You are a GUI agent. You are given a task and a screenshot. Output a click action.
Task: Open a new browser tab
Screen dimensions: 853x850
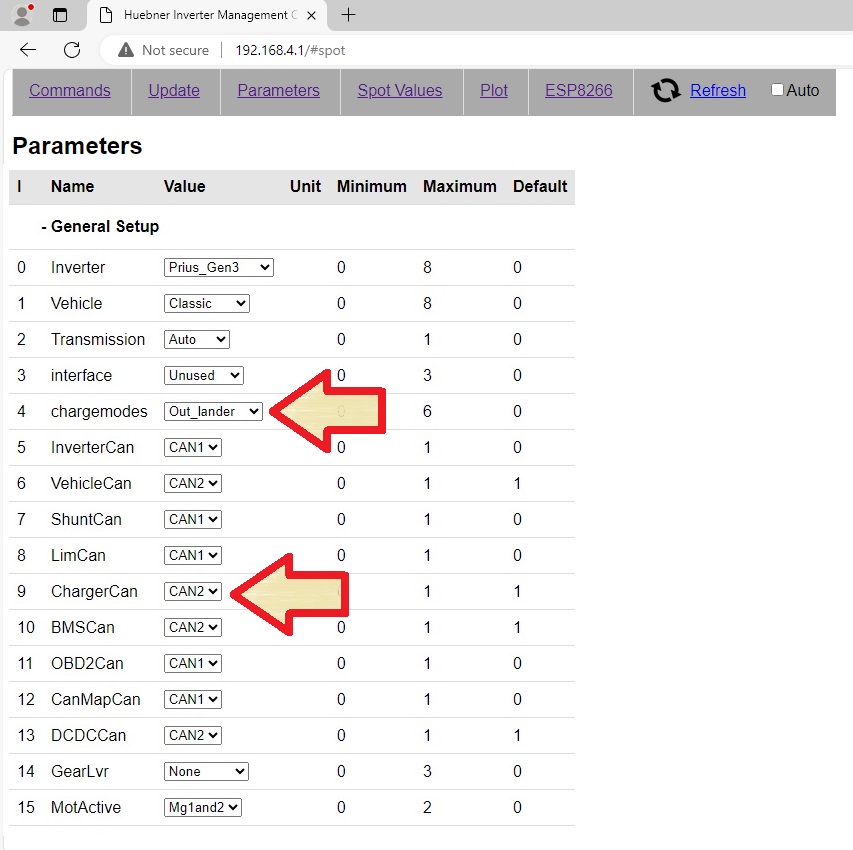click(348, 15)
